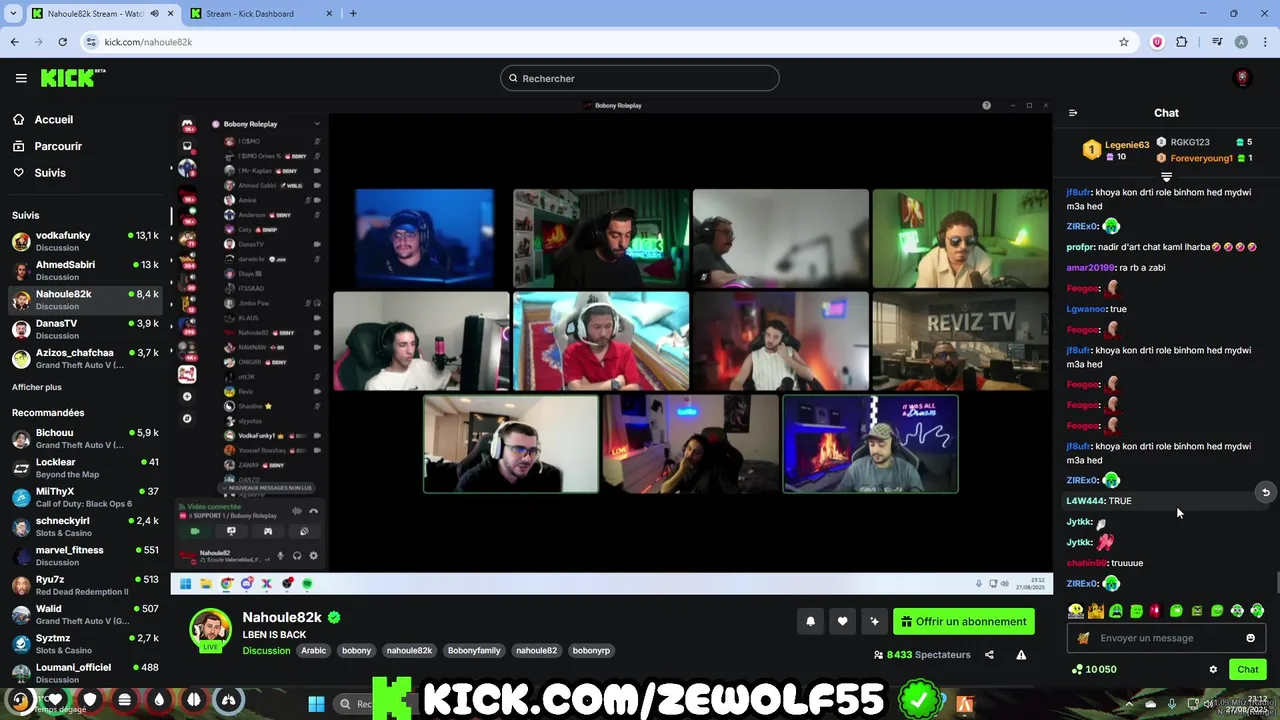The width and height of the screenshot is (1280, 720).
Task: Click the chat resume-scroll arrow button
Action: click(x=1265, y=492)
